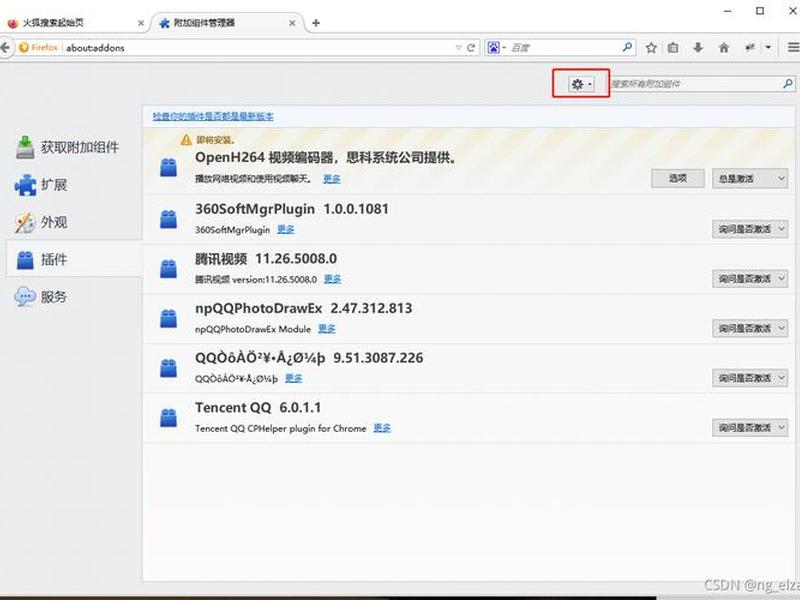Image resolution: width=800 pixels, height=600 pixels.
Task: Open 扩展 extensions sidebar category
Action: 41,185
